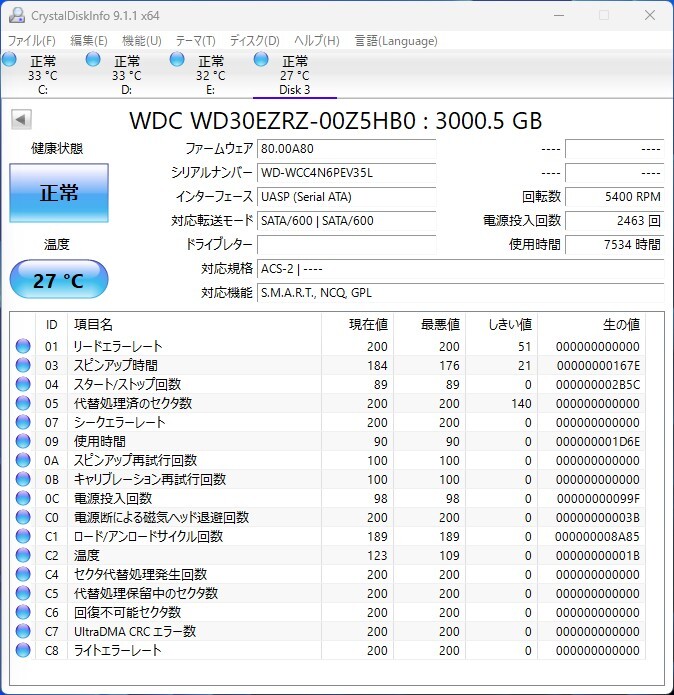674x695 pixels.
Task: Click status orb for drive D:
Action: pyautogui.click(x=93, y=59)
